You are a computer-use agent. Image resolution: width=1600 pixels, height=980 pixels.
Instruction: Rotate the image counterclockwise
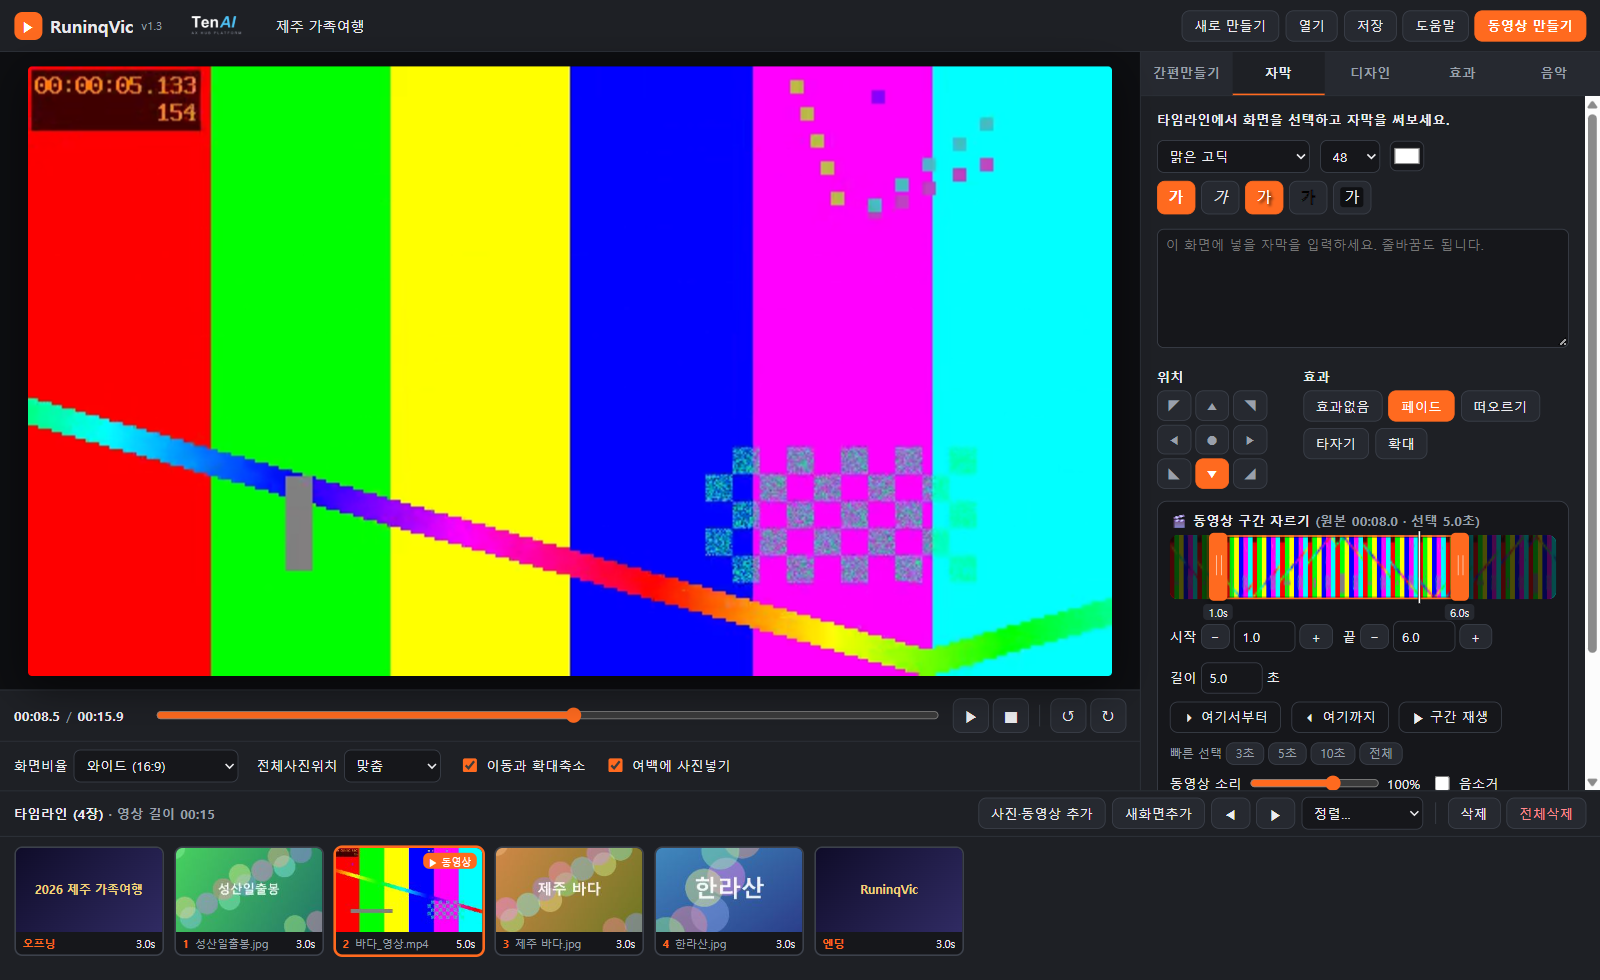1068,716
